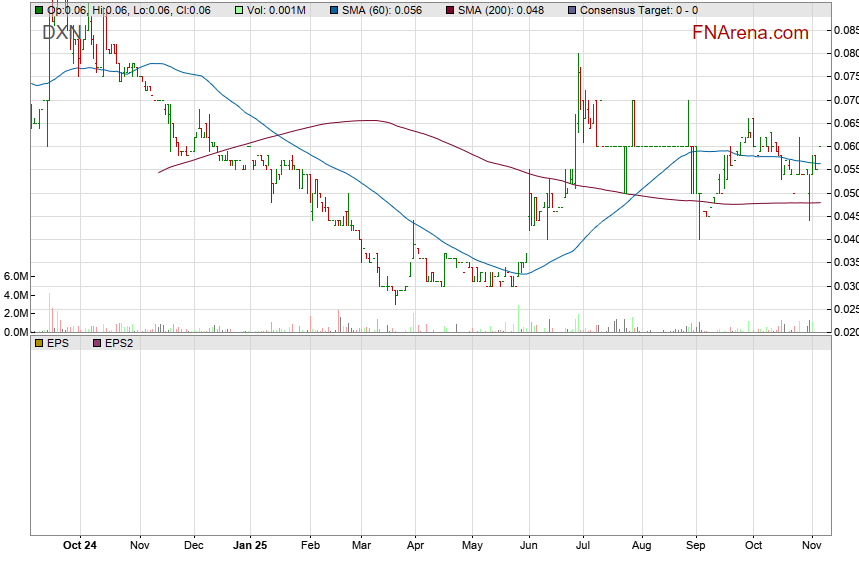
Task: Click the 0.085 price axis label
Action: click(x=845, y=30)
